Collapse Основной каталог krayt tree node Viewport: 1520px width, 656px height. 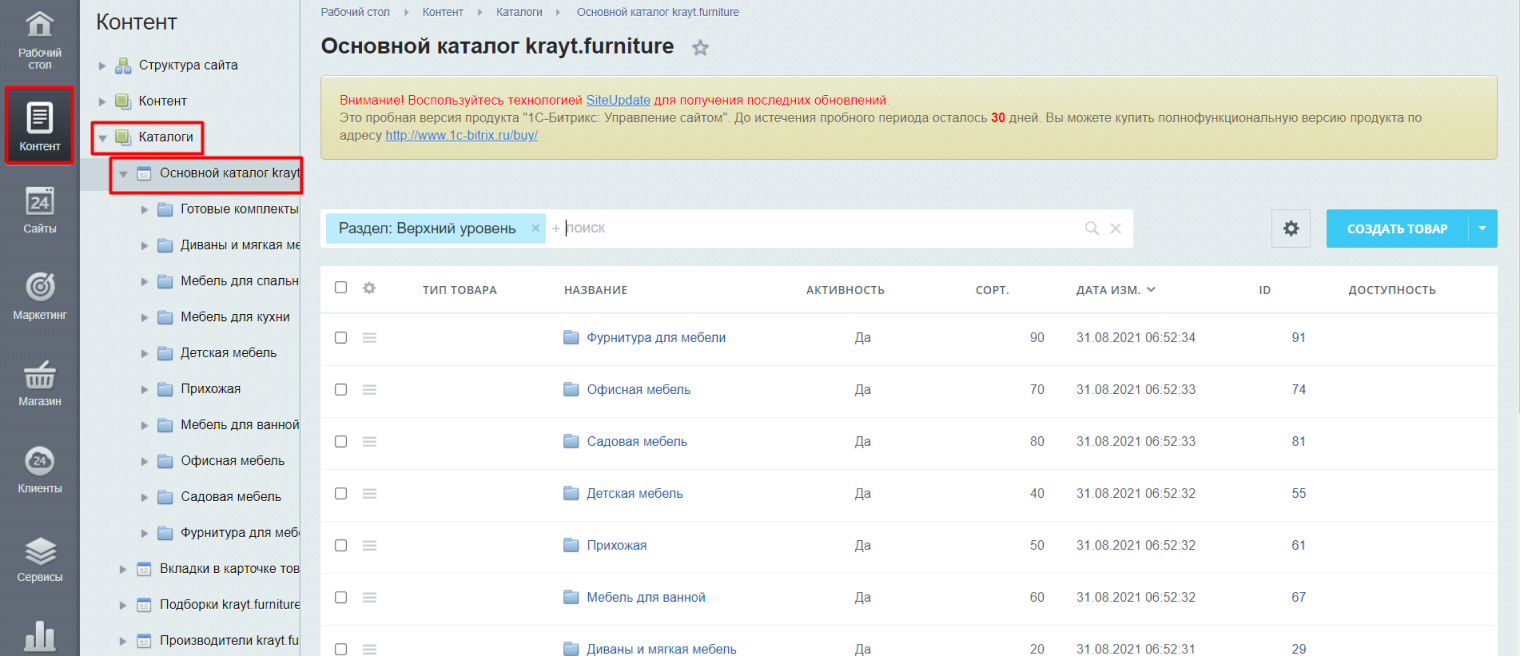tap(123, 174)
